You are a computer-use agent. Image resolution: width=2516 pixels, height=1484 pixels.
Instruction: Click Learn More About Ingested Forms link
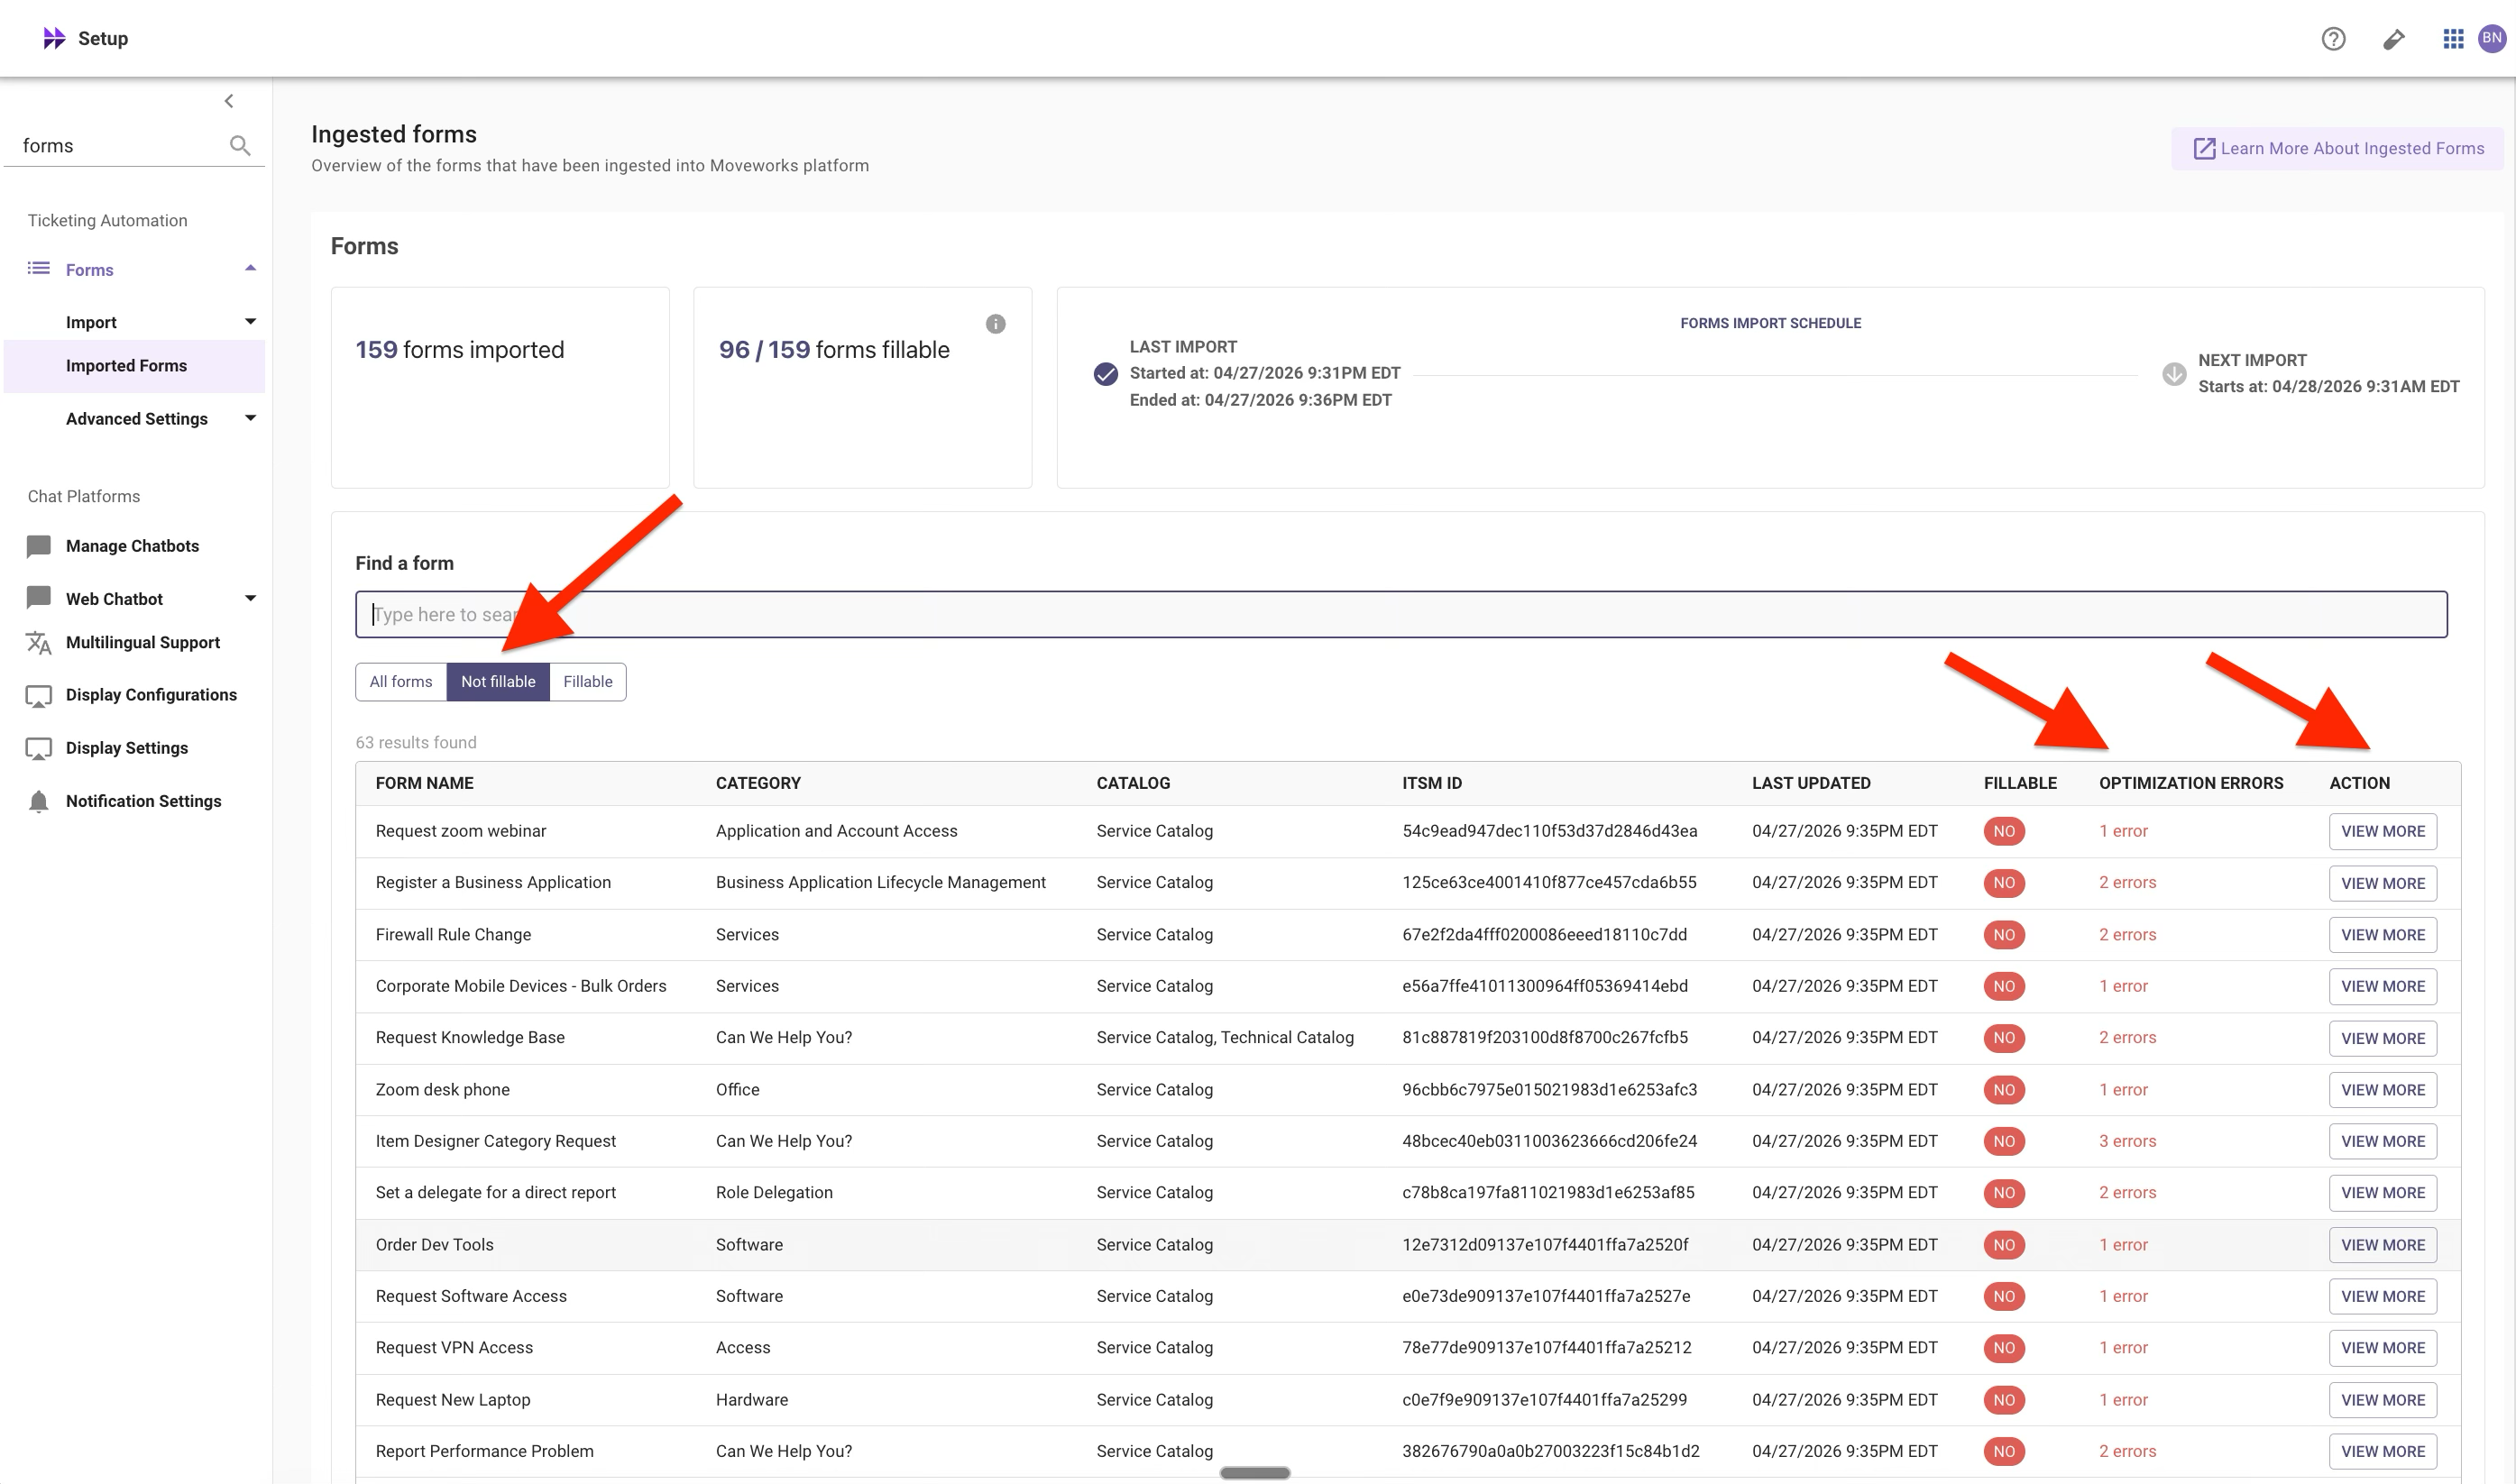pyautogui.click(x=2338, y=149)
